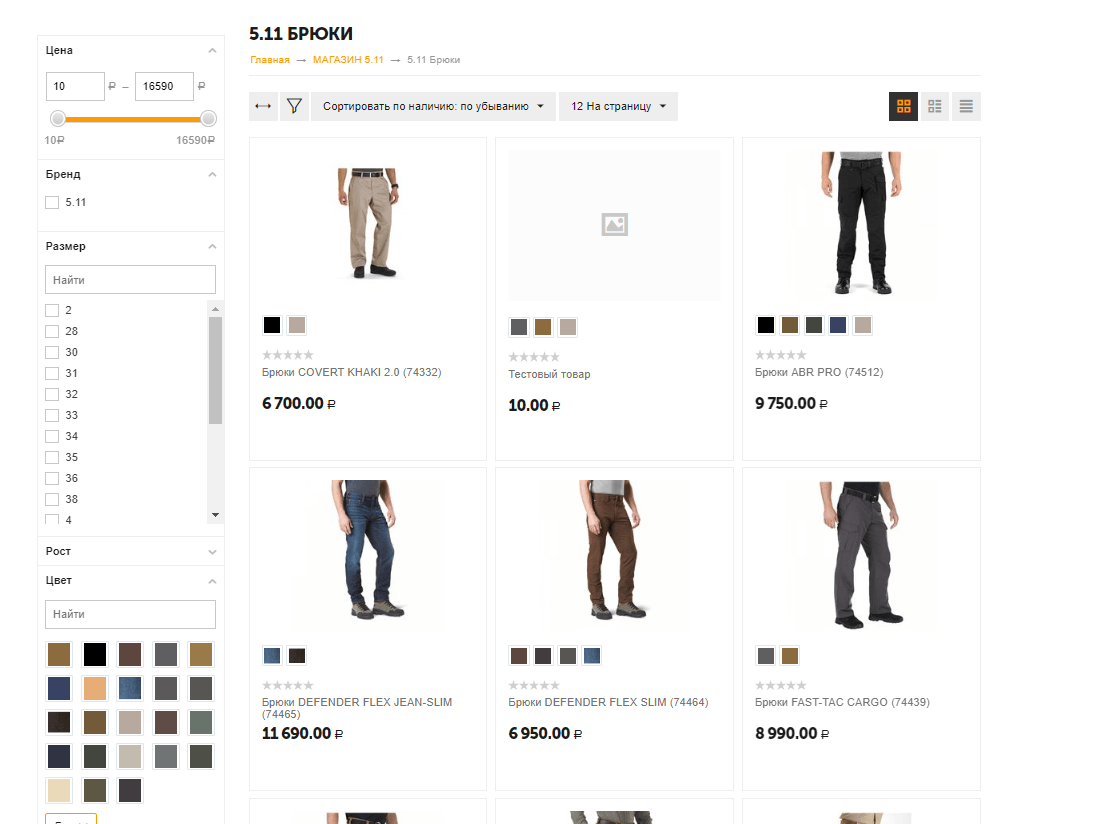1094x824 pixels.
Task: Open the Сортировать по наличию dropdown
Action: click(x=433, y=106)
